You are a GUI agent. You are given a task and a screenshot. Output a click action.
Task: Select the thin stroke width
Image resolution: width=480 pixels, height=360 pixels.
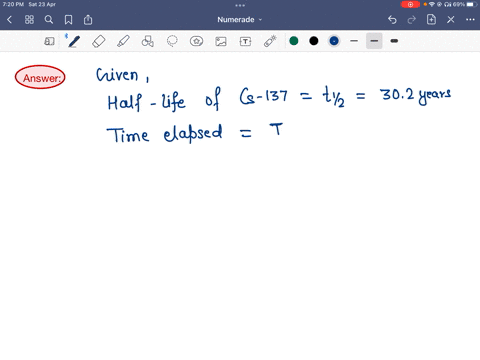point(354,41)
